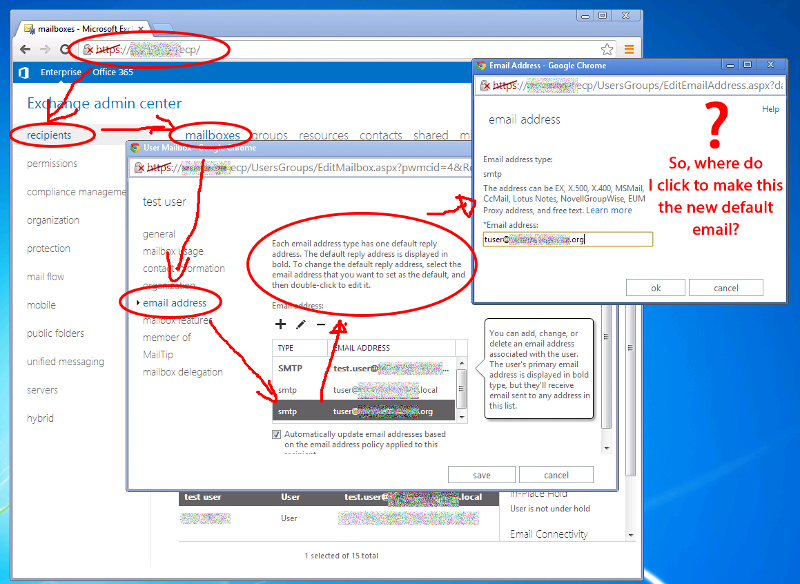Click the EditEmailAddress.aspx address bar
This screenshot has height=584, width=800.
coord(631,85)
